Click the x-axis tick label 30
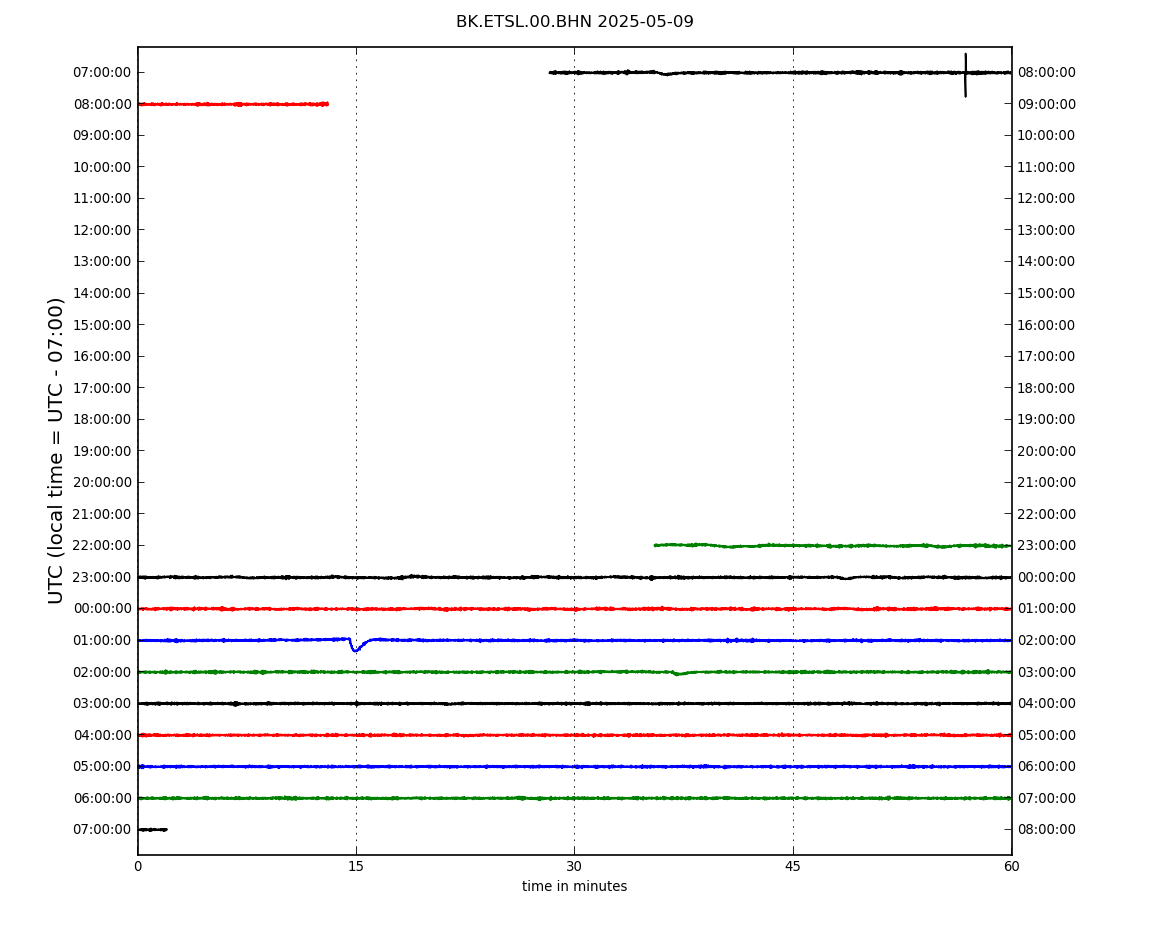The image size is (1150, 950). point(574,866)
